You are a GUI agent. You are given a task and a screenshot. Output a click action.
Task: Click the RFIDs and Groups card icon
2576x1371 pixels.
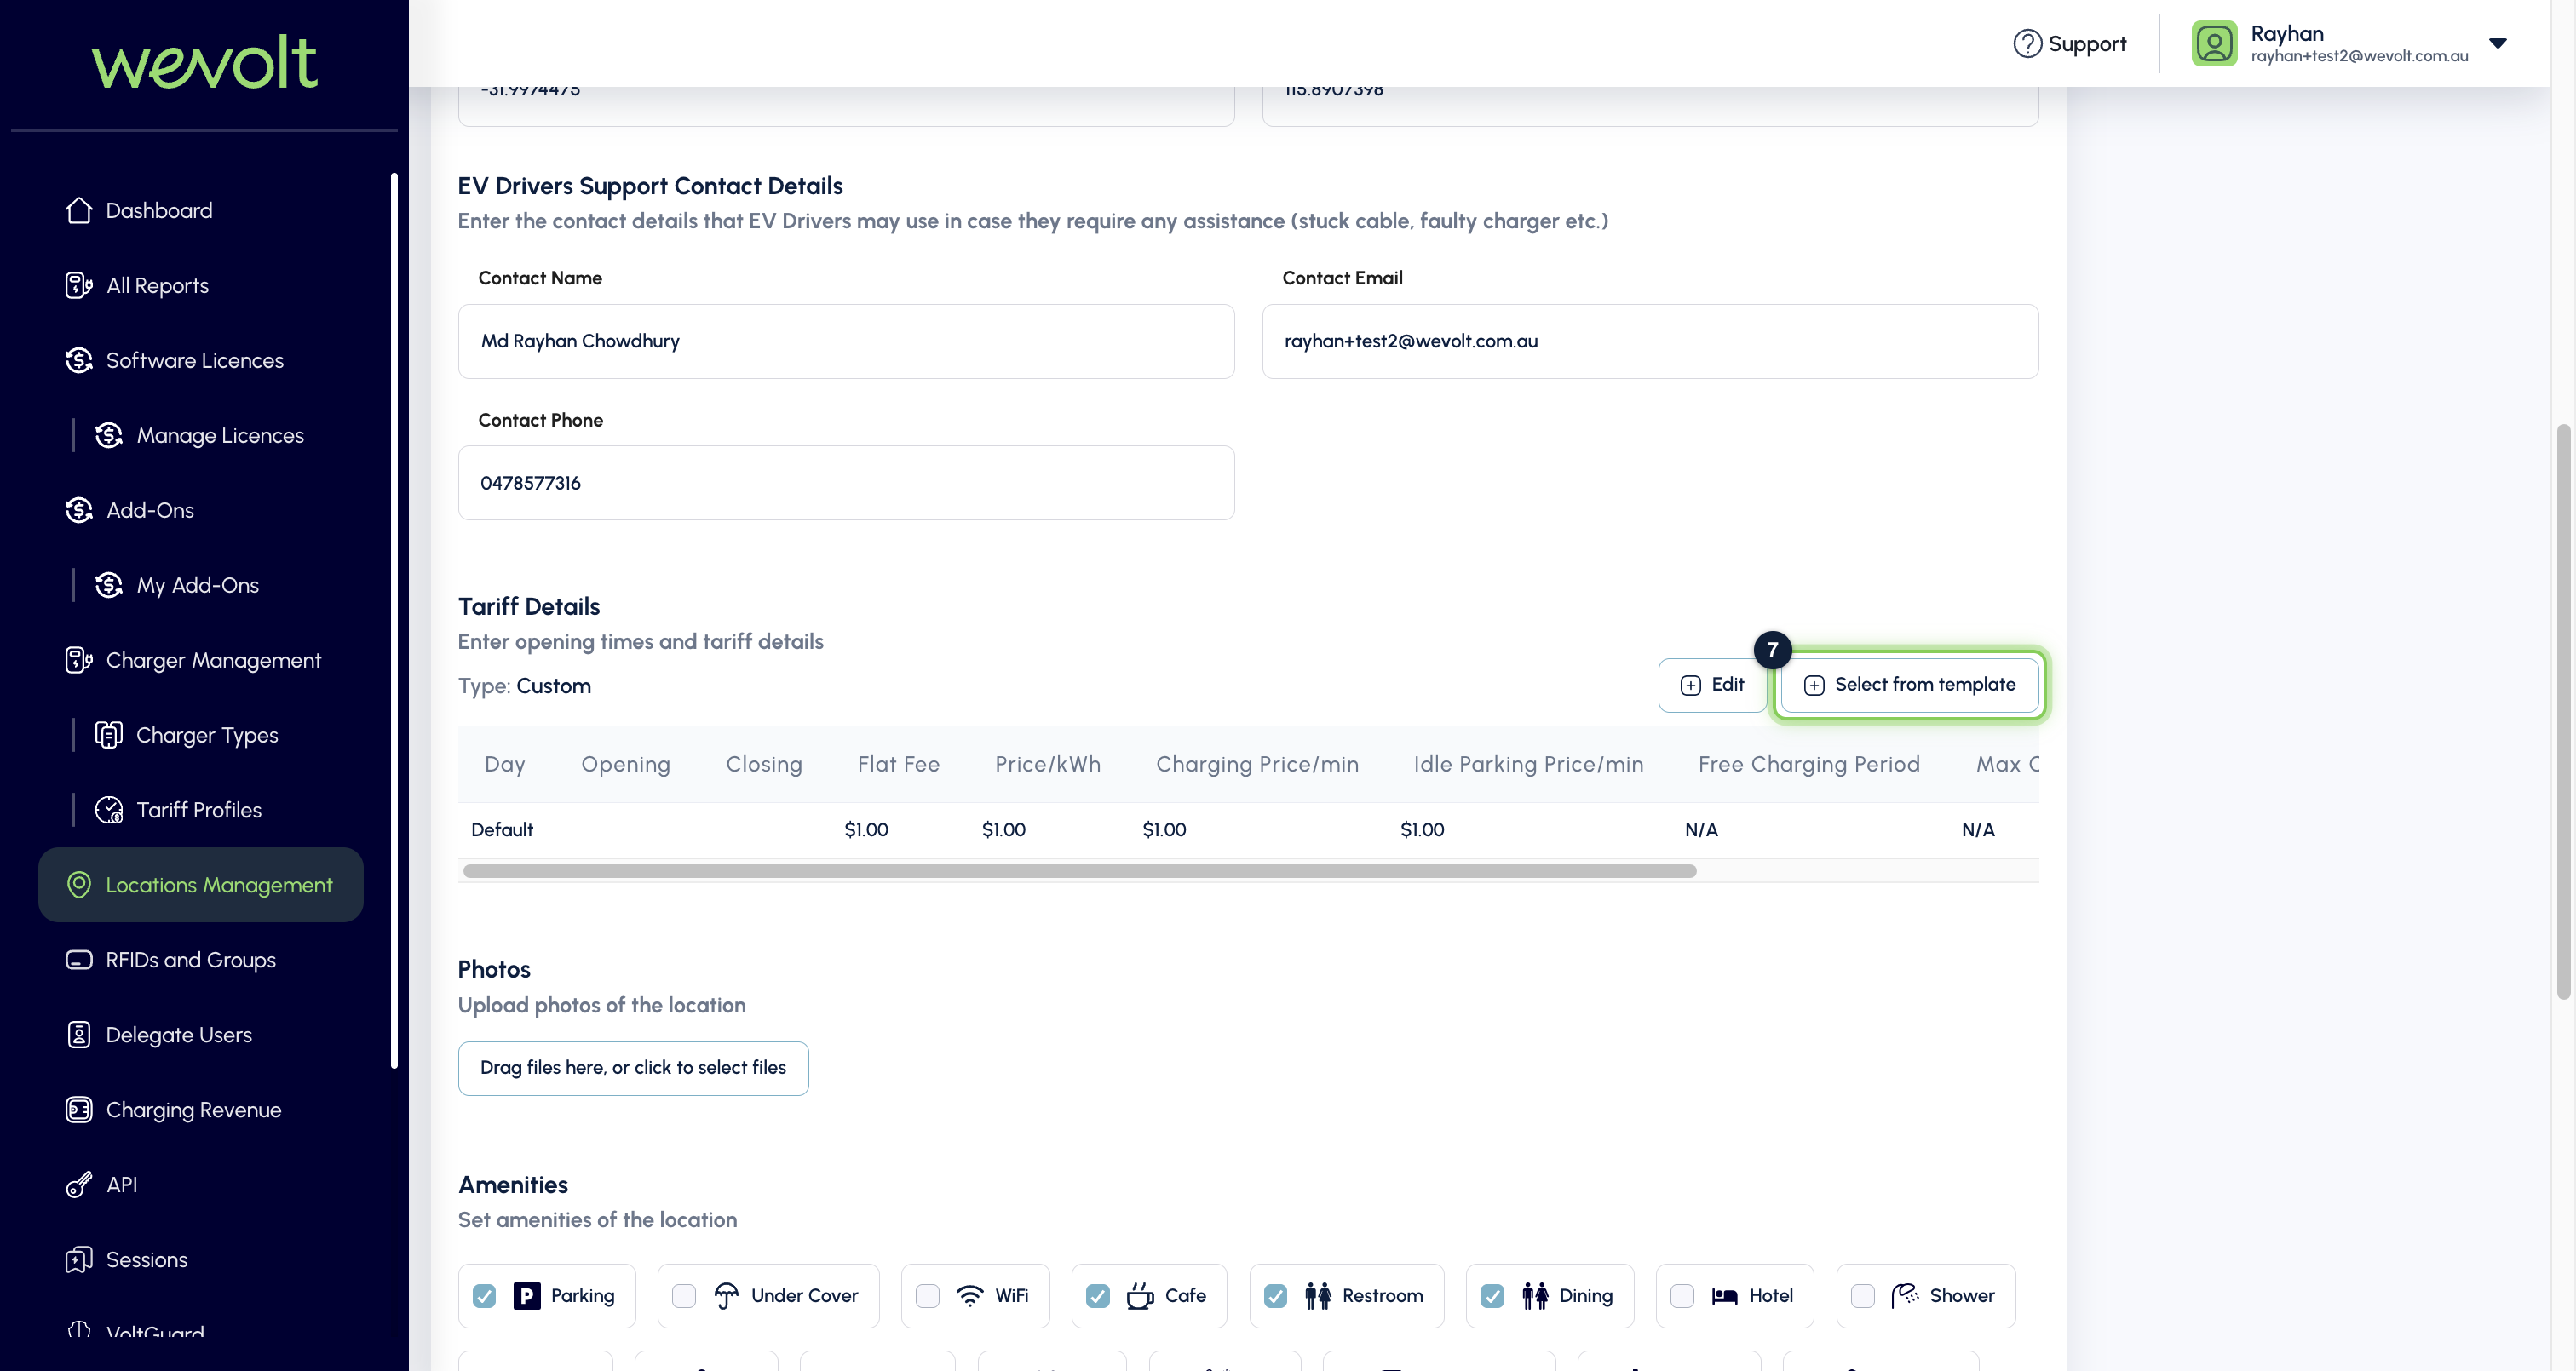79,960
